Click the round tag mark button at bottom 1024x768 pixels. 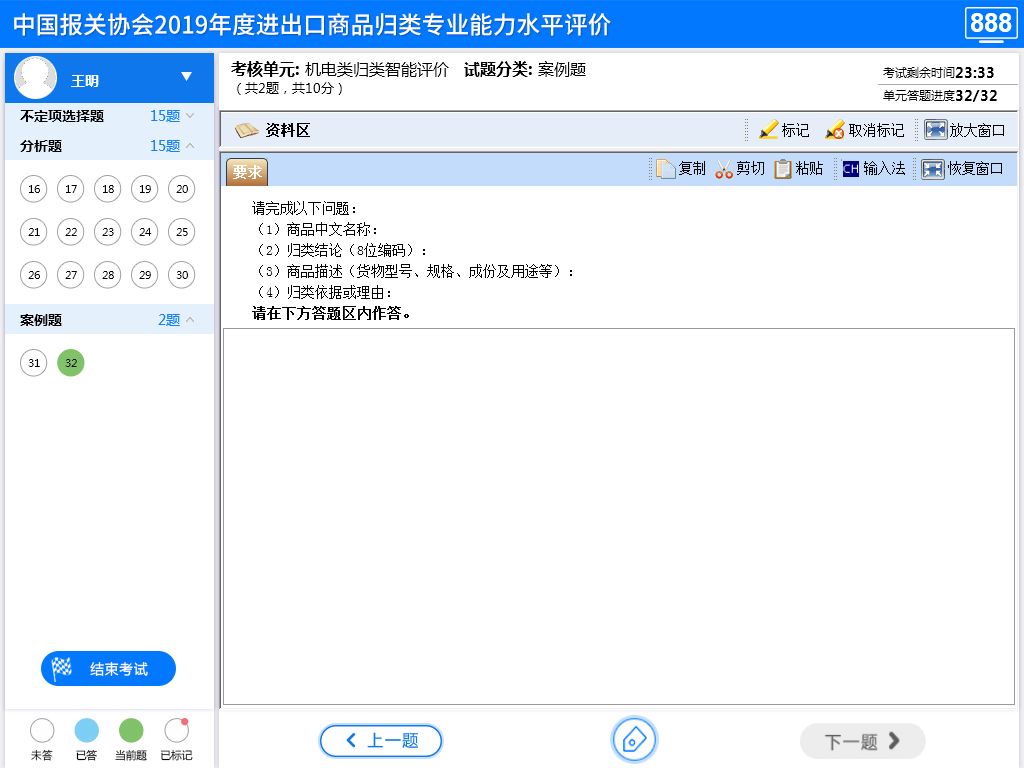(634, 740)
